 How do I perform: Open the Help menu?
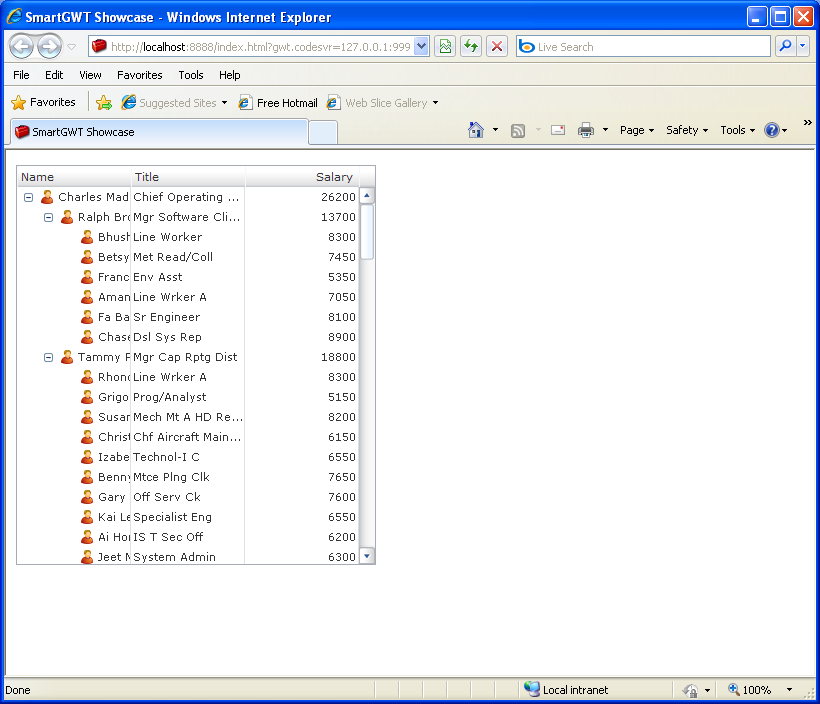coord(230,75)
